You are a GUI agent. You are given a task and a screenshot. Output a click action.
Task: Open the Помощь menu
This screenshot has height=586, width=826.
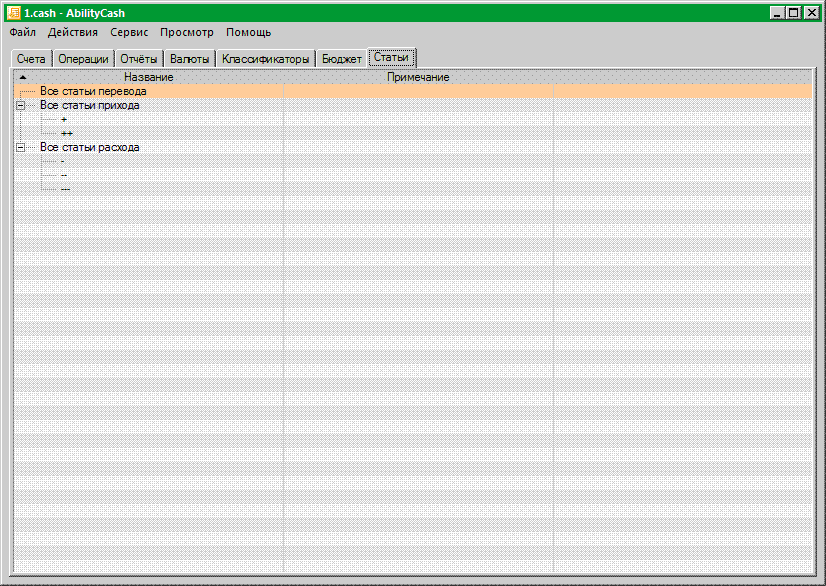[248, 32]
